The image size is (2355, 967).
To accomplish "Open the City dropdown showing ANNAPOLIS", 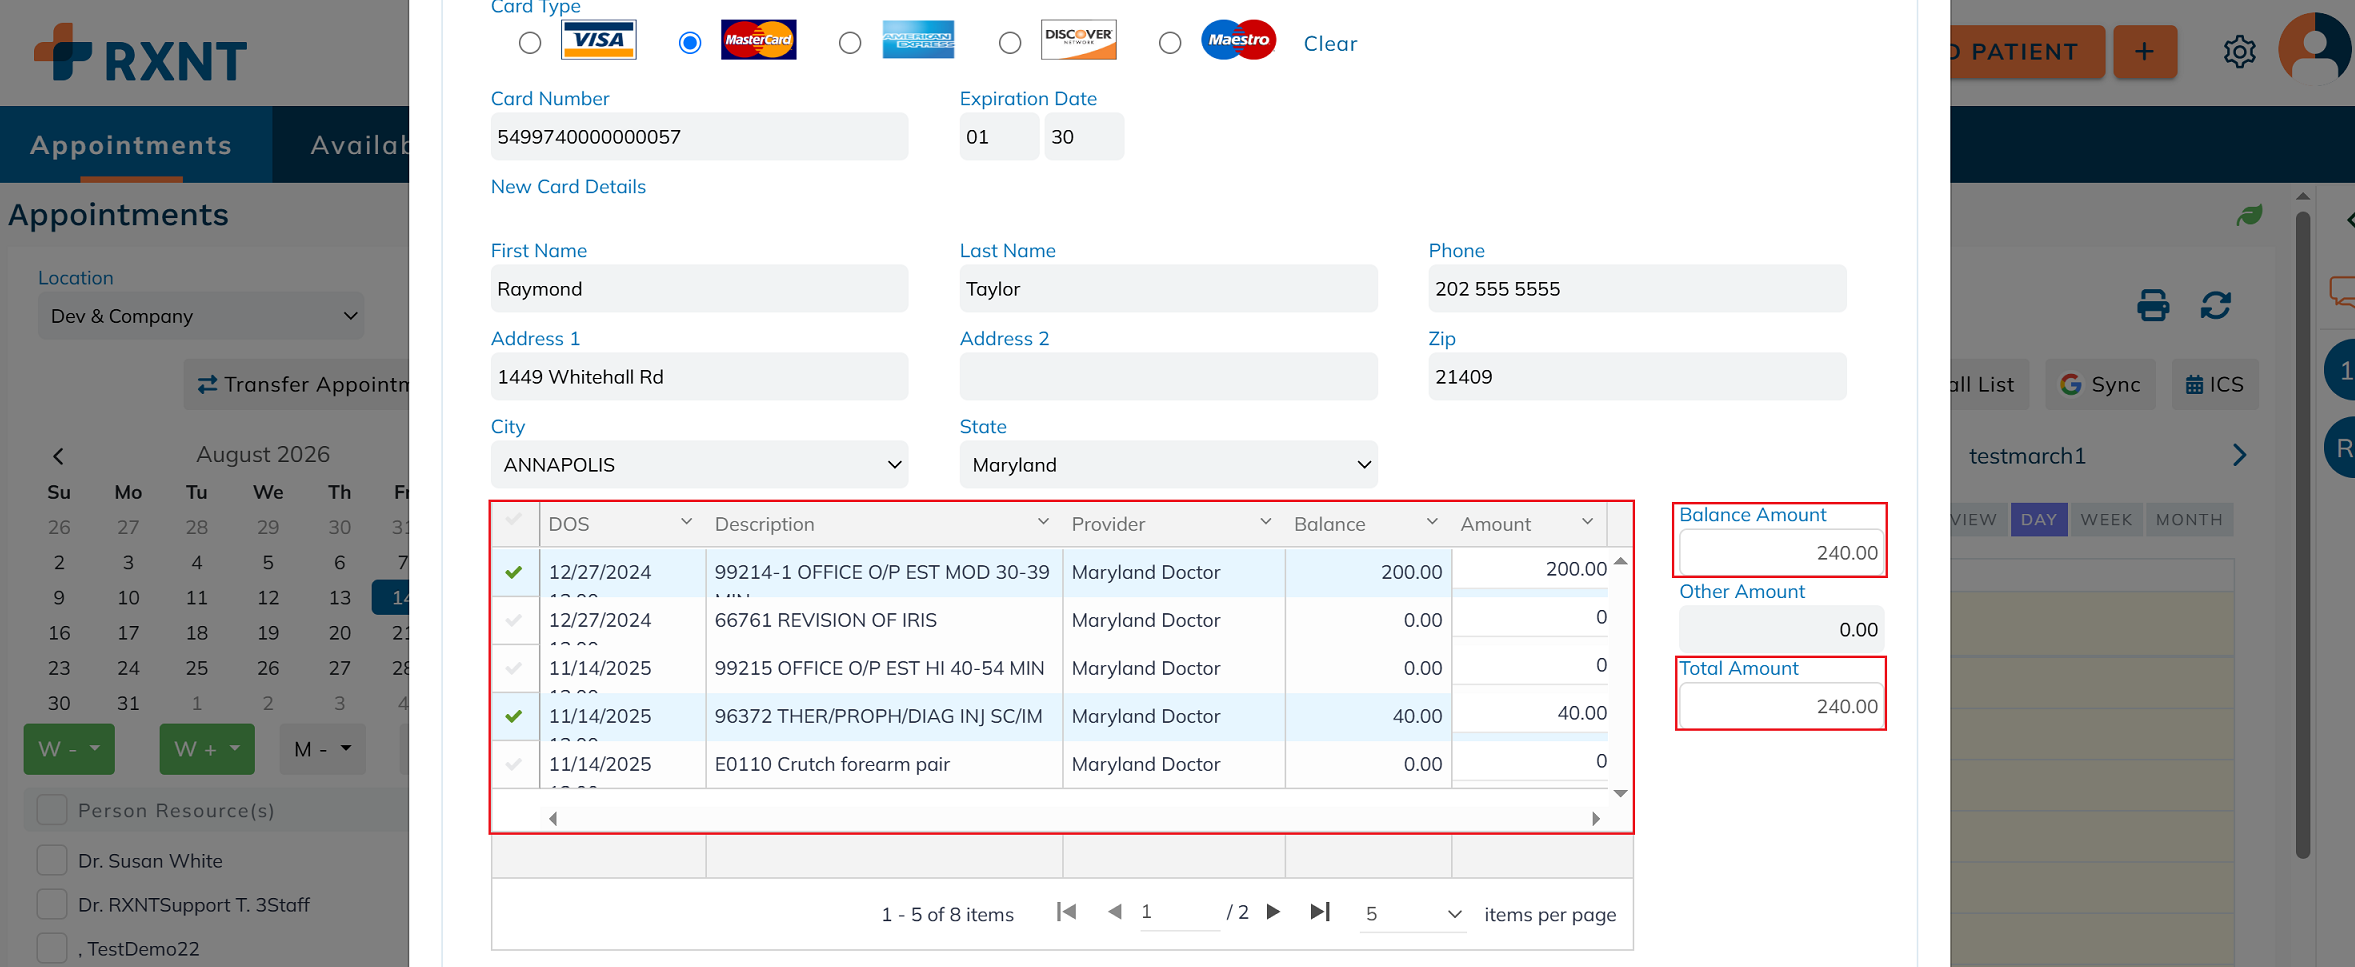I will 699,465.
